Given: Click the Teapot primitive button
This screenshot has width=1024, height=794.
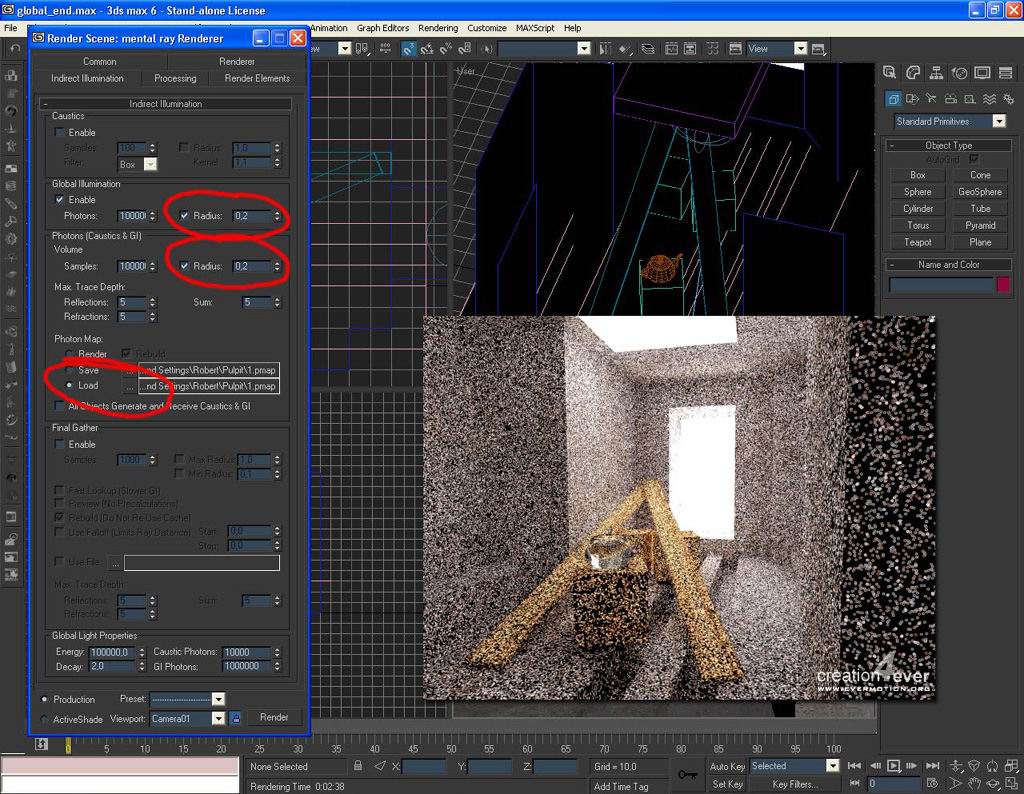Looking at the screenshot, I should pos(917,242).
